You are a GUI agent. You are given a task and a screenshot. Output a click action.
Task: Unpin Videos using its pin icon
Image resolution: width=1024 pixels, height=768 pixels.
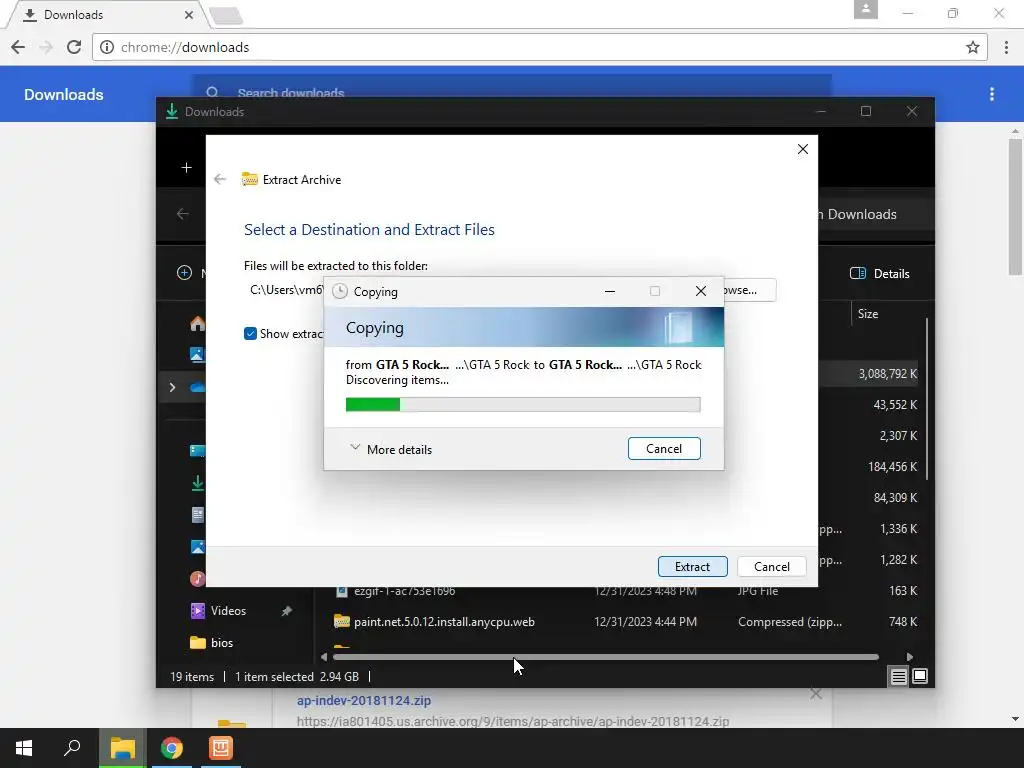pyautogui.click(x=287, y=611)
